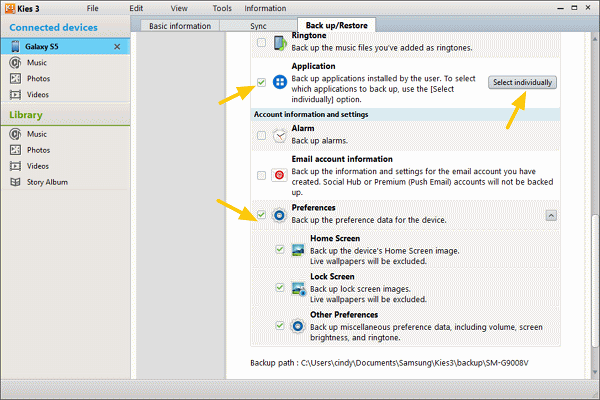Click the Connected devices heading
600x400 pixels.
(53, 28)
